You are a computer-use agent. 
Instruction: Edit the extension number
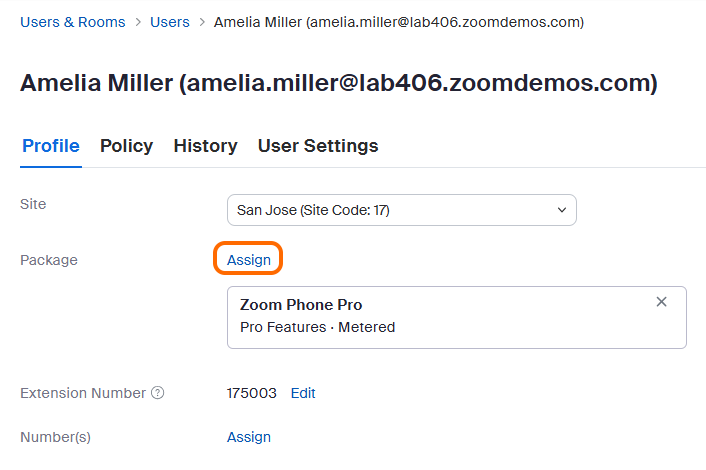click(303, 393)
